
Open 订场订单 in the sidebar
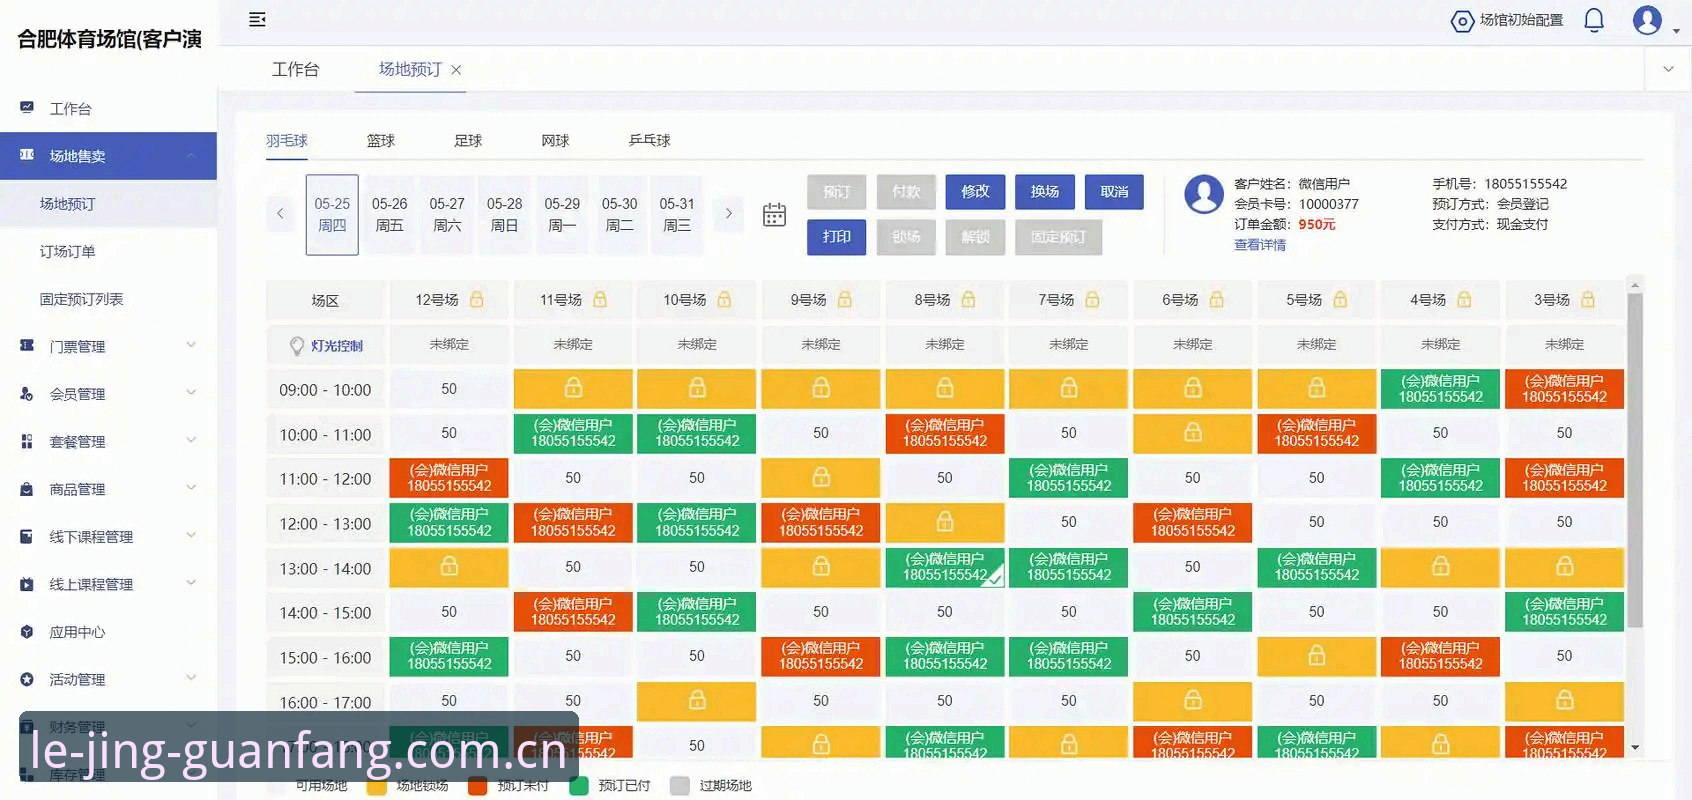[68, 251]
